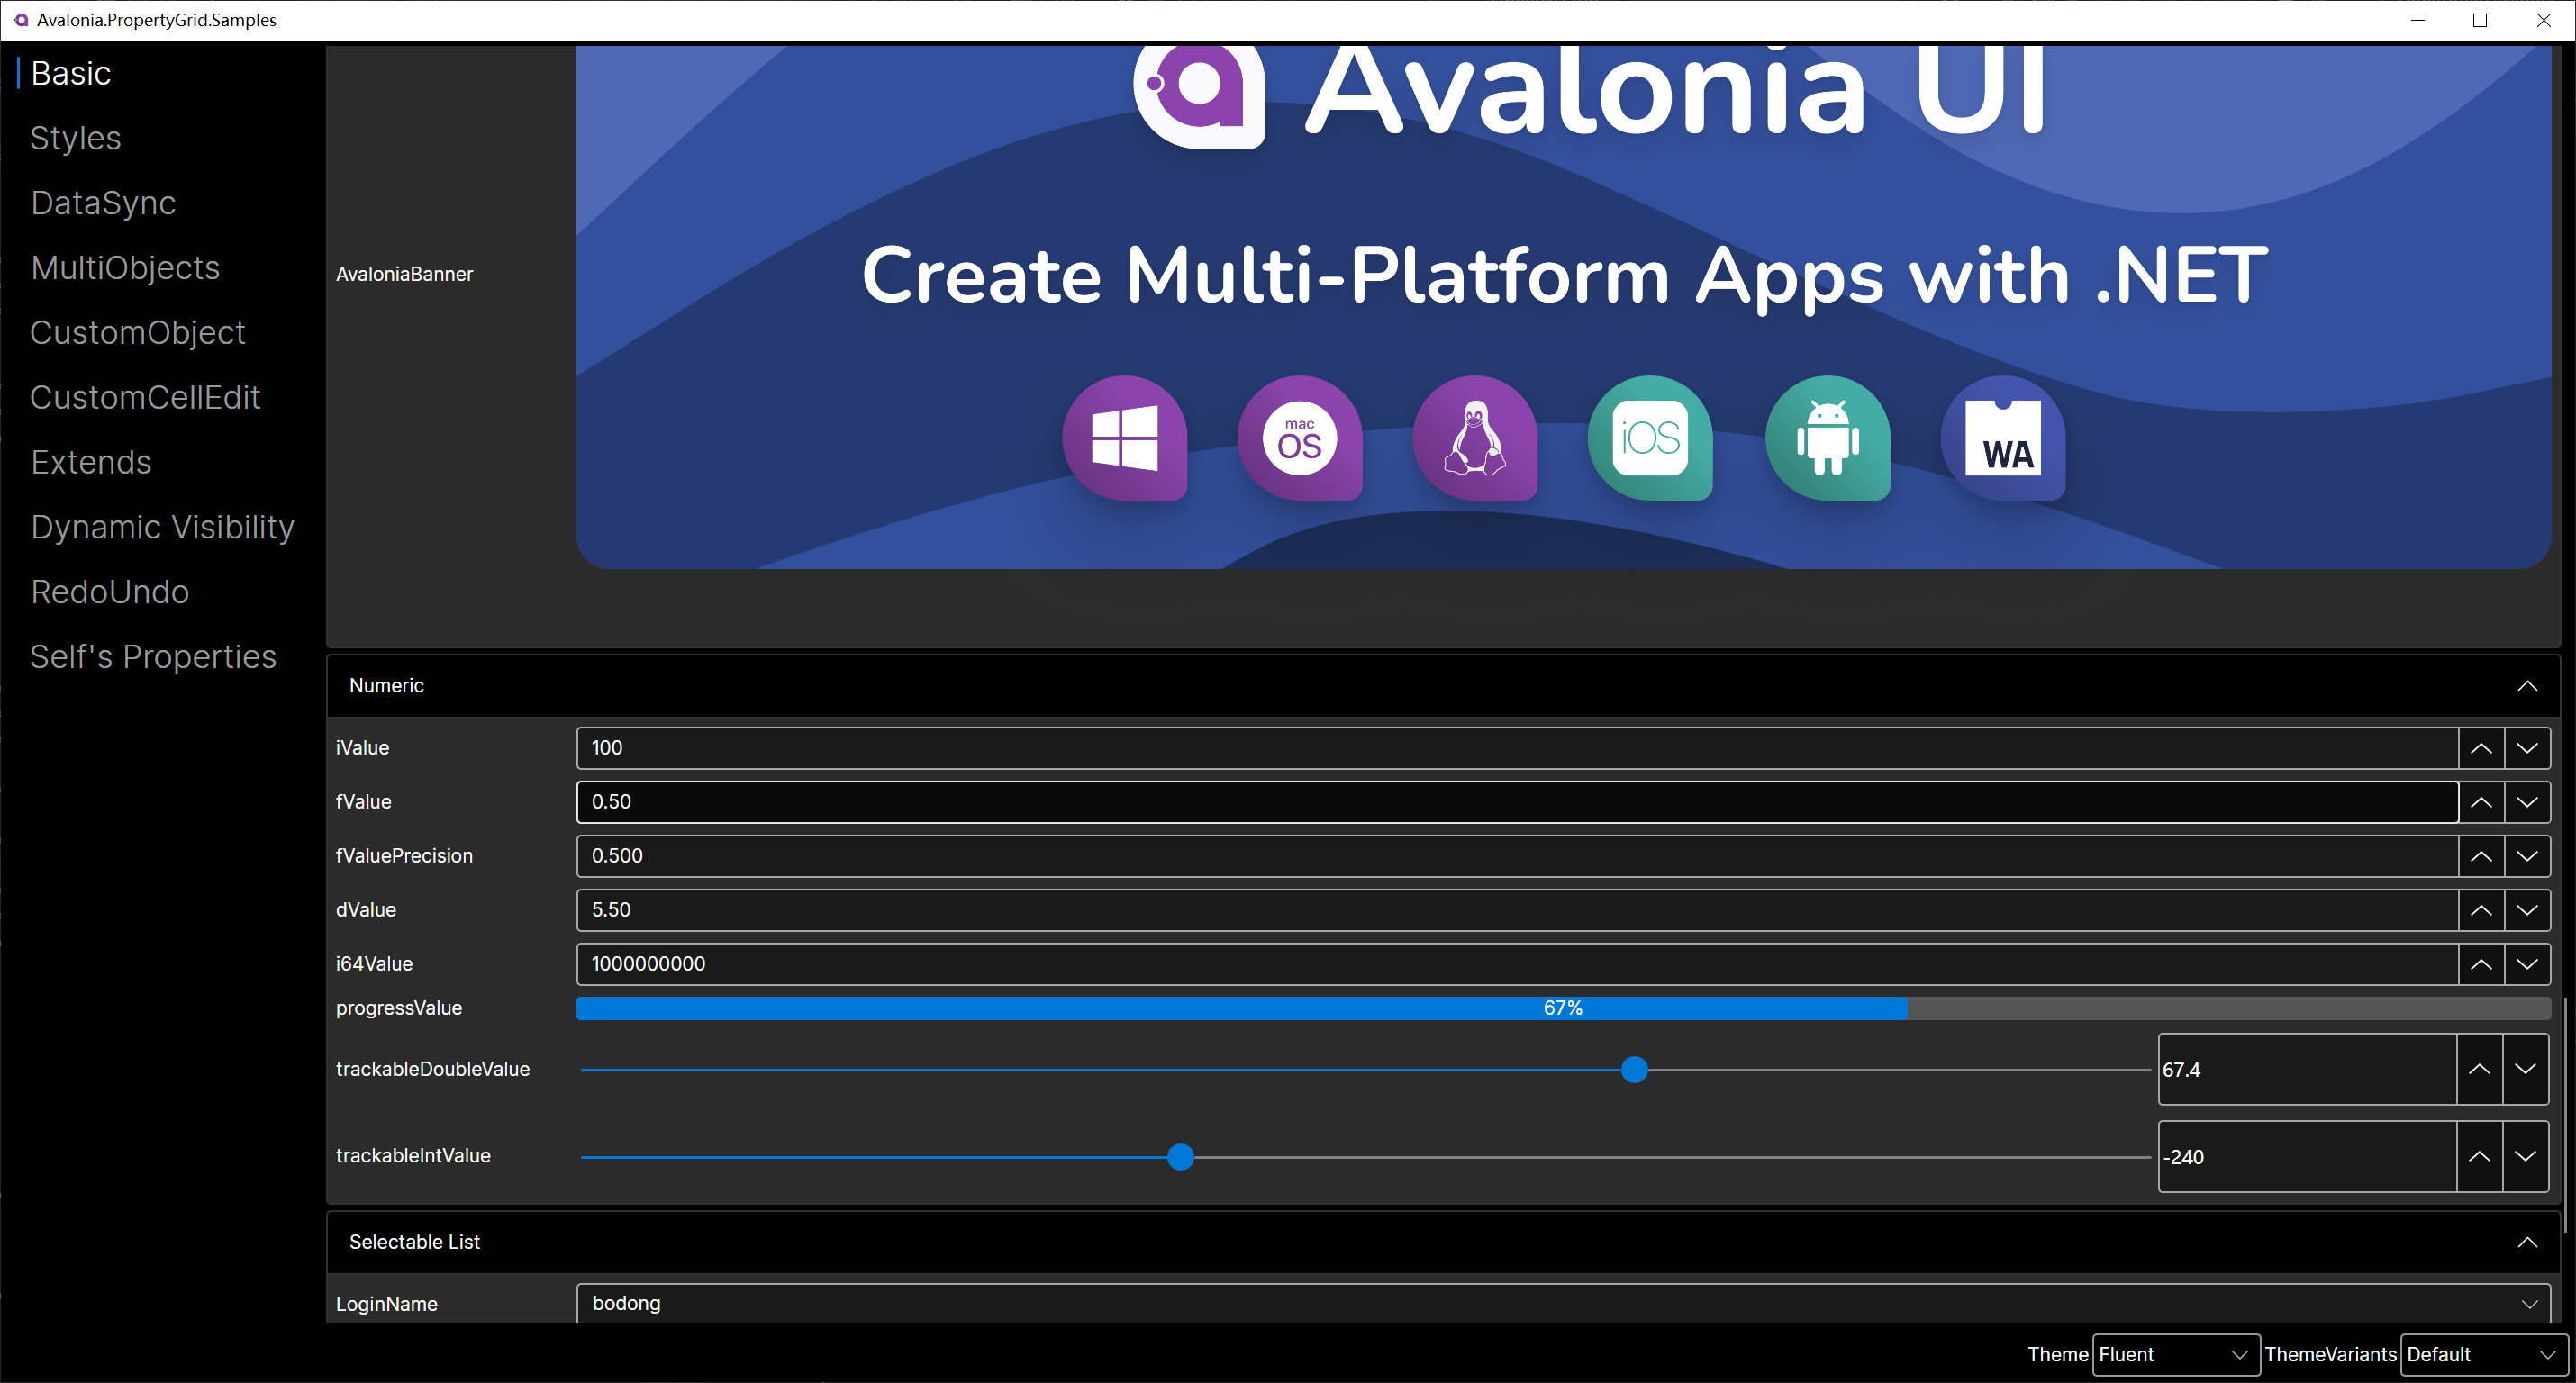
Task: Decrement fValue using down spinner
Action: (x=2527, y=802)
